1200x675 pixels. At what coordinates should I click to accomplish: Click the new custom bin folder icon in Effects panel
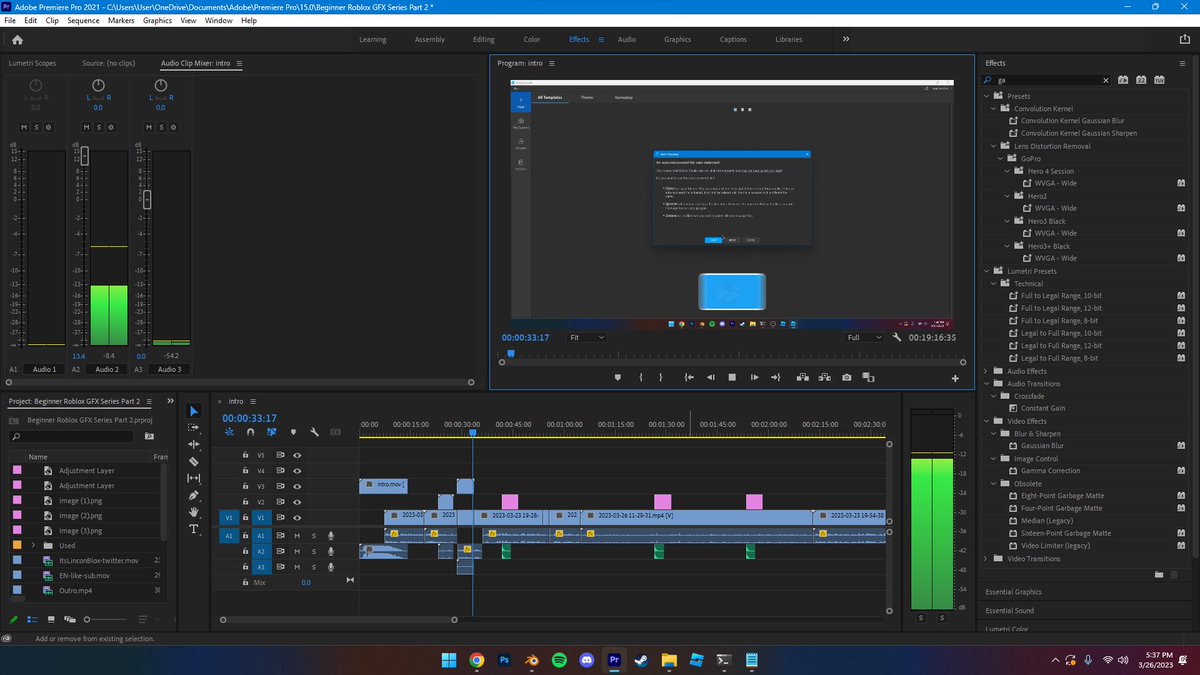pyautogui.click(x=1159, y=574)
